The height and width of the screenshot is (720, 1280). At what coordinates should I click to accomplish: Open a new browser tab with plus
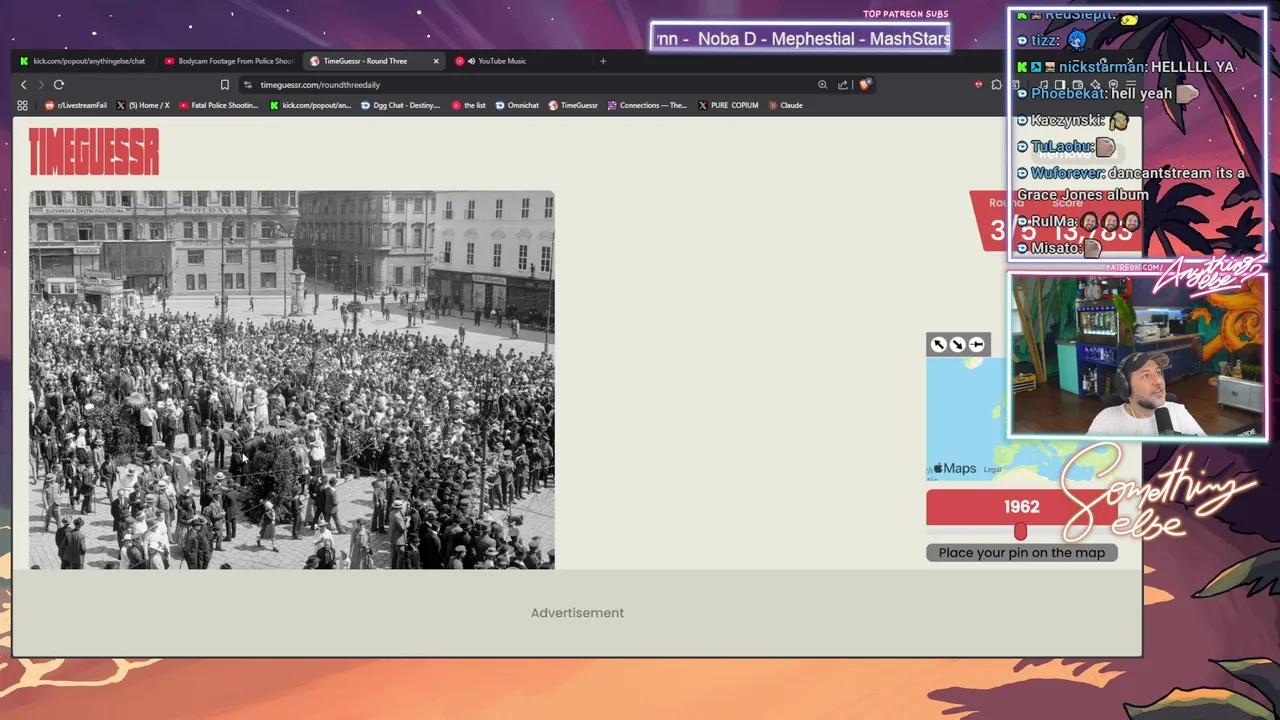tap(603, 61)
